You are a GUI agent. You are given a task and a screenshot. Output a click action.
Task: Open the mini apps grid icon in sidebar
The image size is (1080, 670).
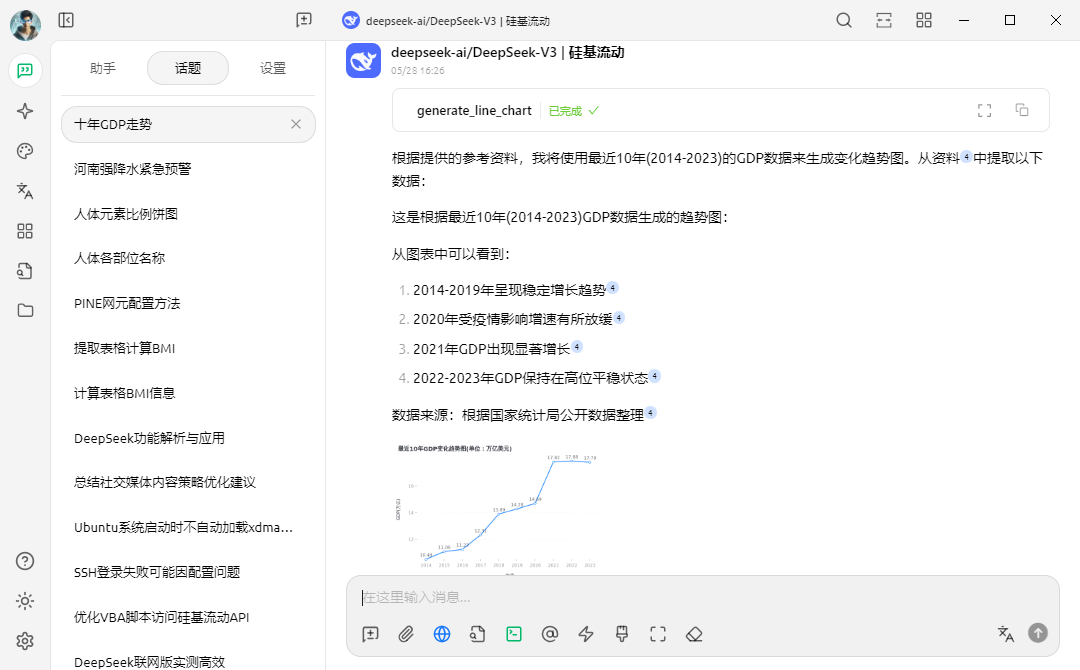click(25, 231)
